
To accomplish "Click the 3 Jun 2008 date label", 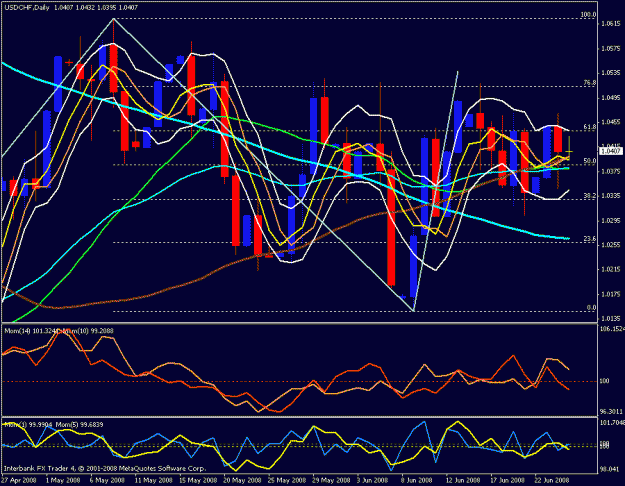I will click(372, 480).
